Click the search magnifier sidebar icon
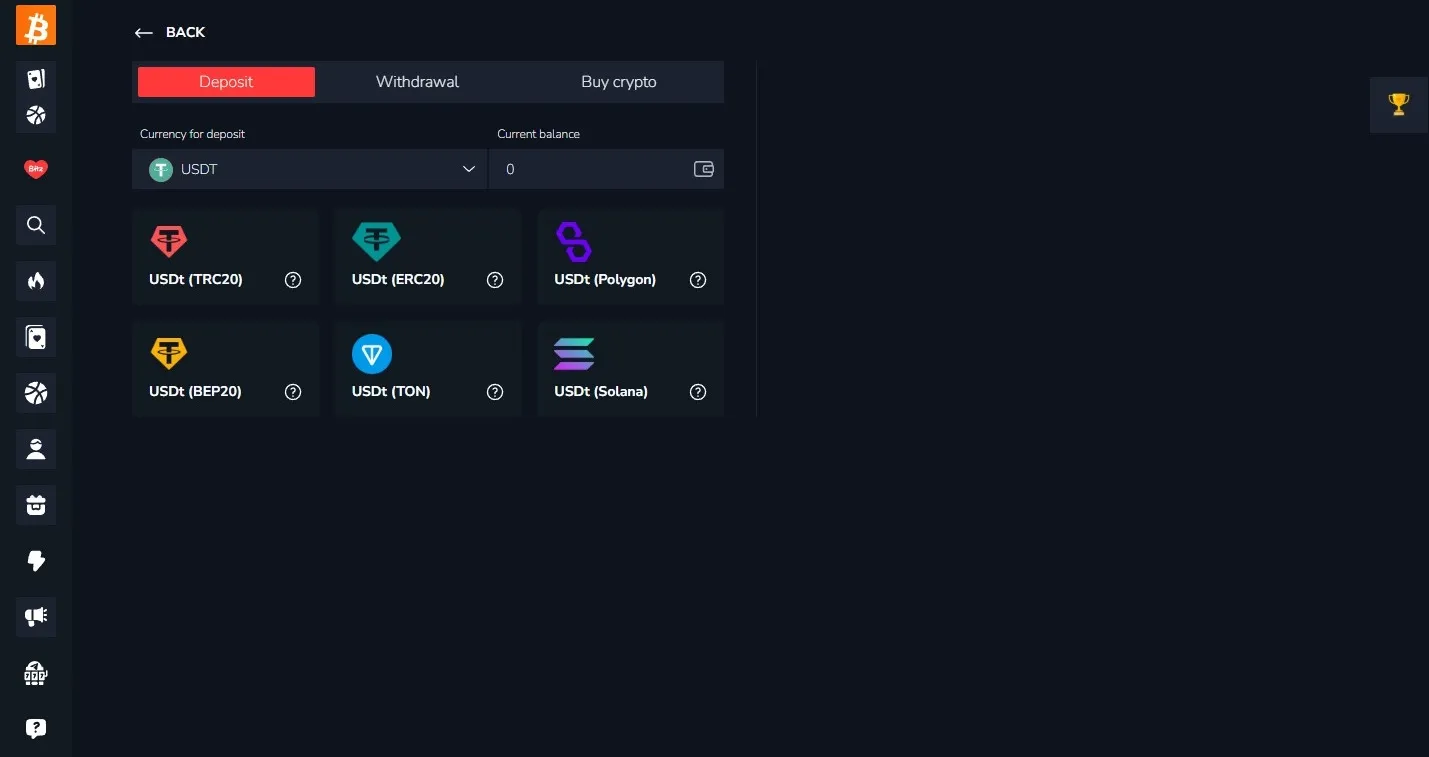 36,225
